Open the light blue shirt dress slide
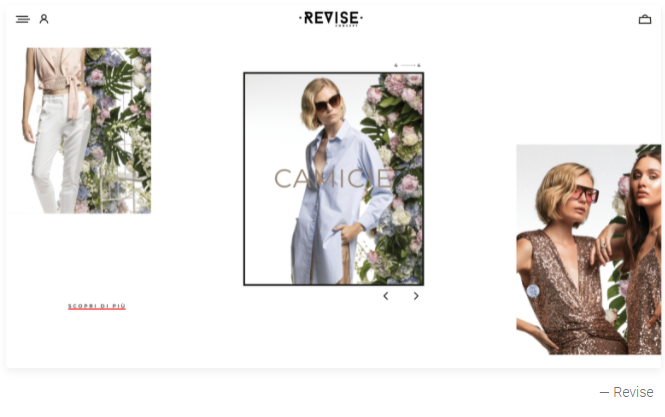The width and height of the screenshot is (665, 417). [x=334, y=179]
